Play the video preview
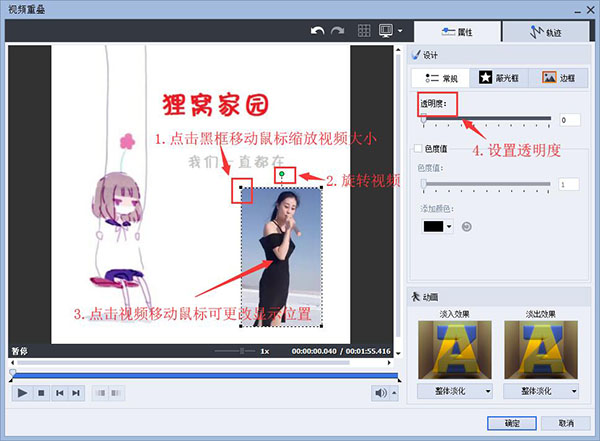 pos(22,393)
